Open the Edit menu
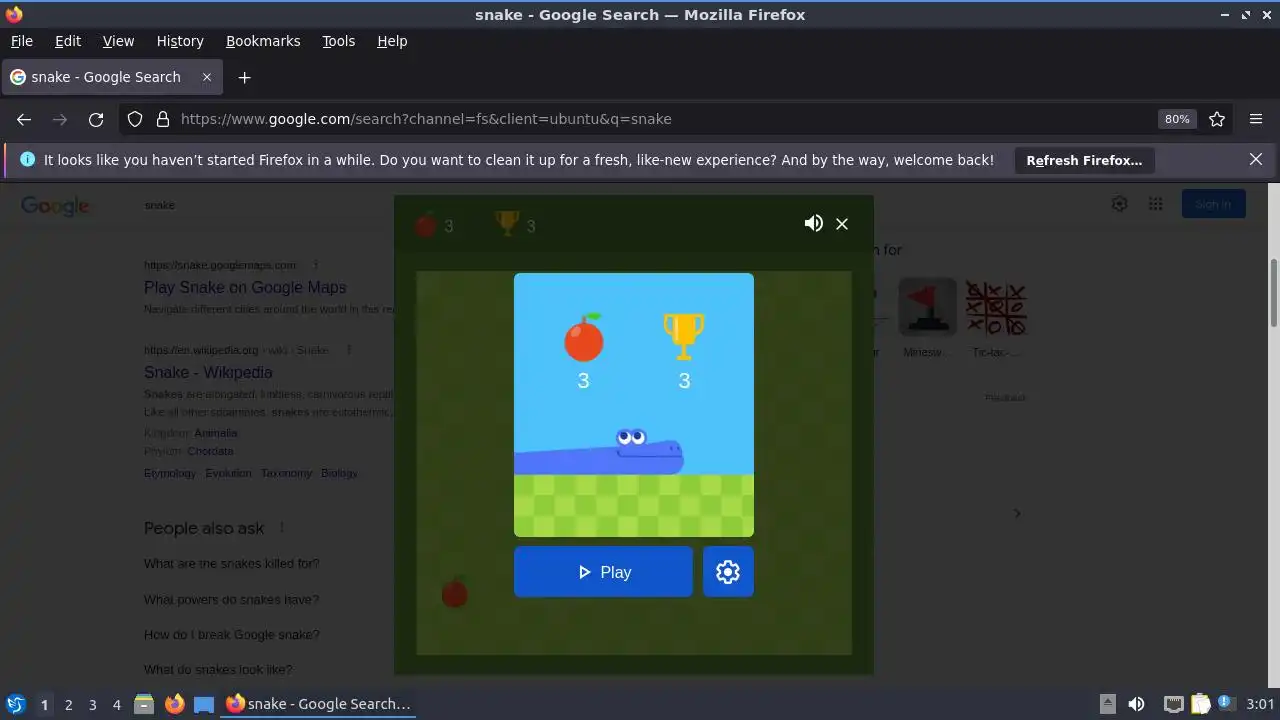This screenshot has width=1280, height=720. click(68, 41)
